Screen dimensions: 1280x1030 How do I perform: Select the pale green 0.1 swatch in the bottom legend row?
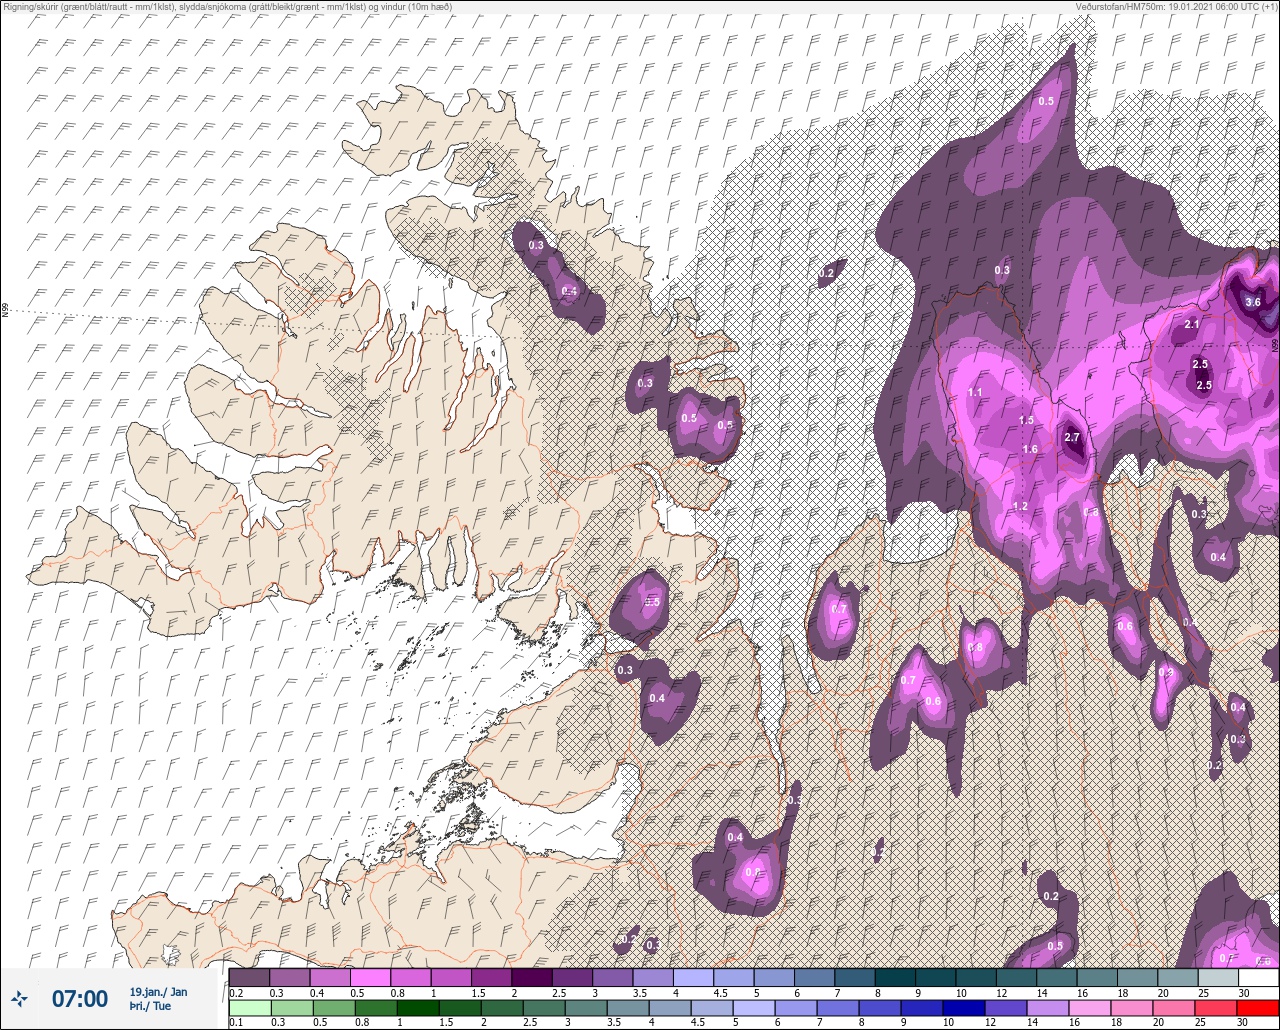[x=249, y=1008]
